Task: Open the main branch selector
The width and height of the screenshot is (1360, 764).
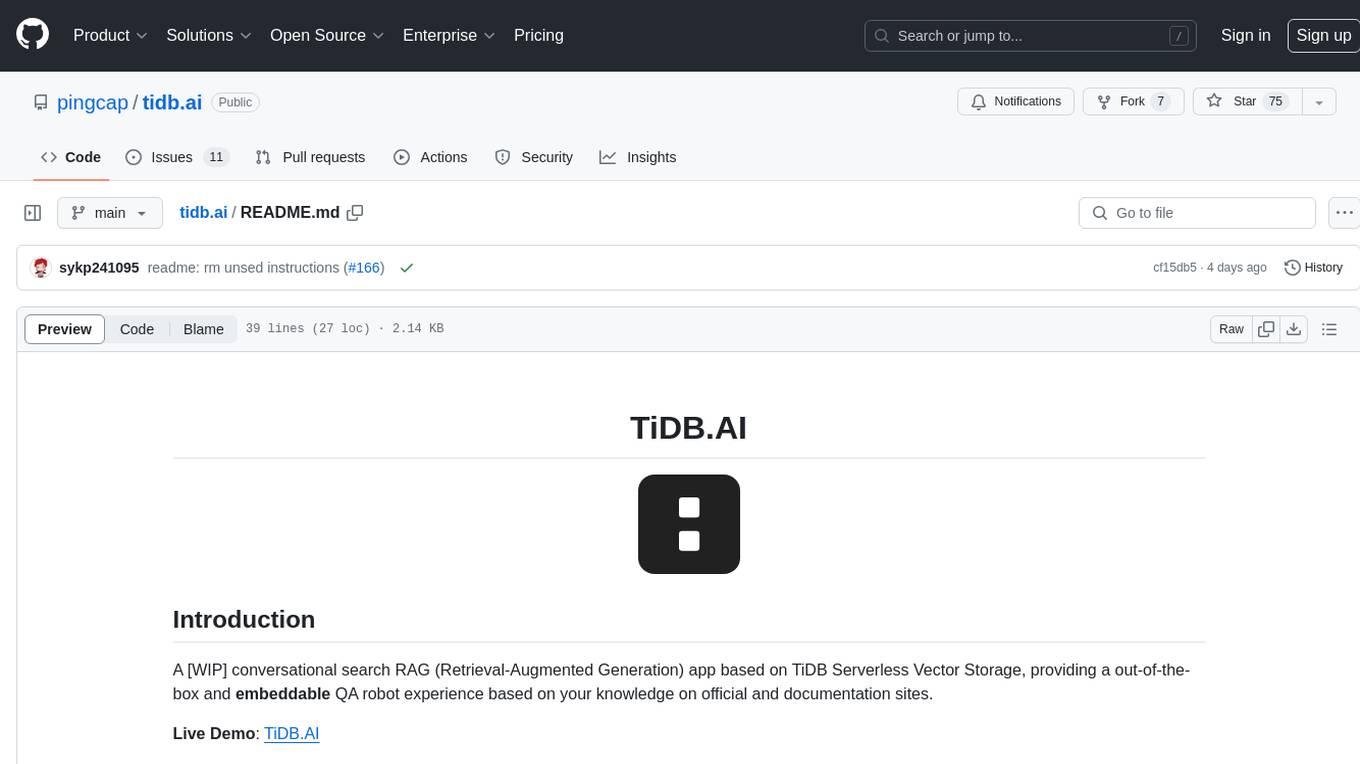Action: point(110,213)
